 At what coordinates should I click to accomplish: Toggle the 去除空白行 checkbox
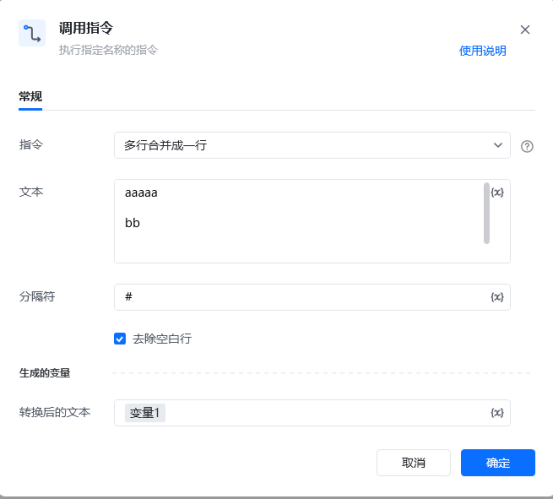pyautogui.click(x=120, y=339)
